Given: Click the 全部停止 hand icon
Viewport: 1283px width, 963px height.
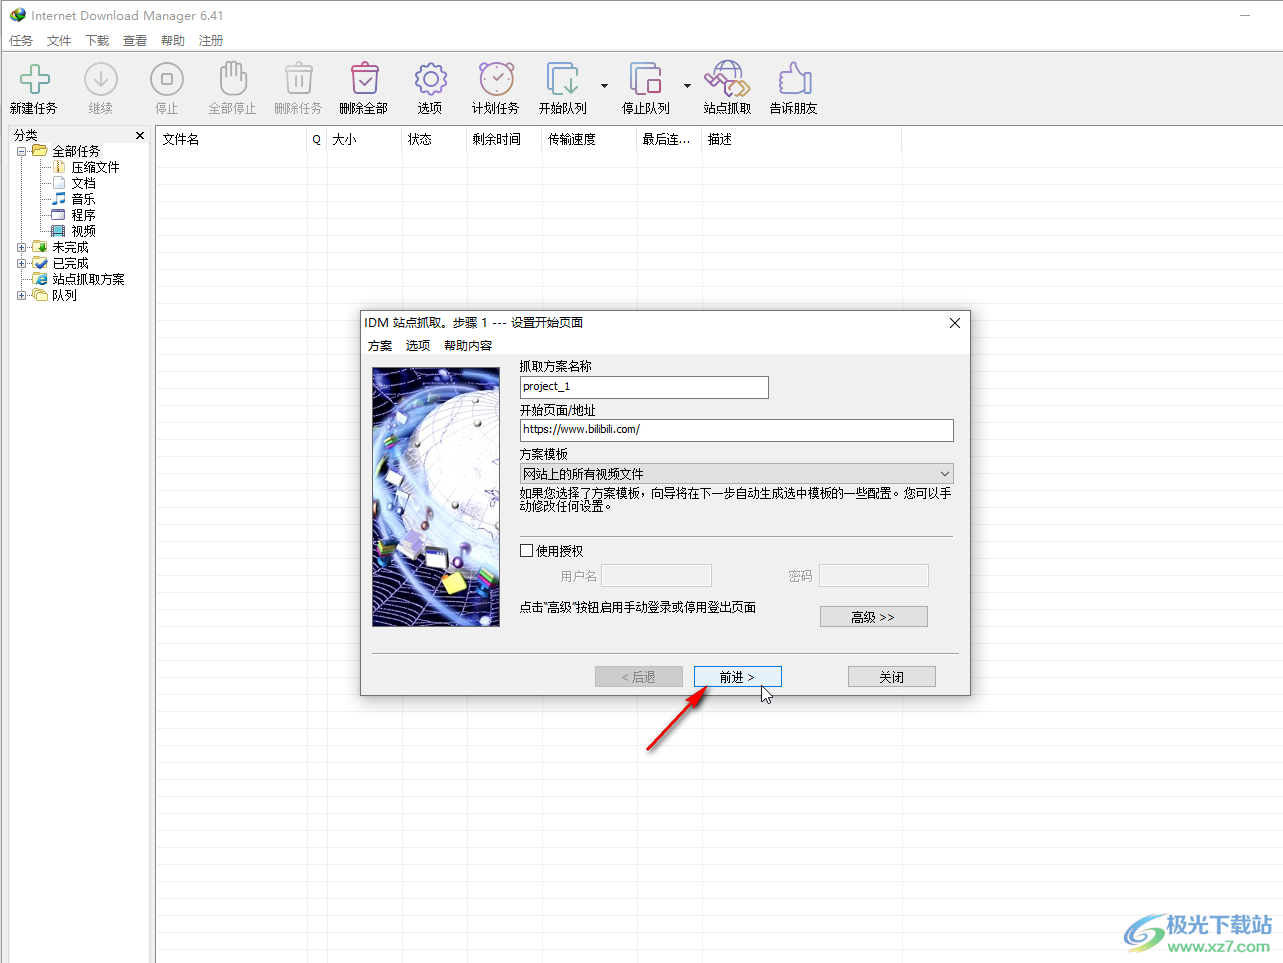Looking at the screenshot, I should [x=233, y=79].
